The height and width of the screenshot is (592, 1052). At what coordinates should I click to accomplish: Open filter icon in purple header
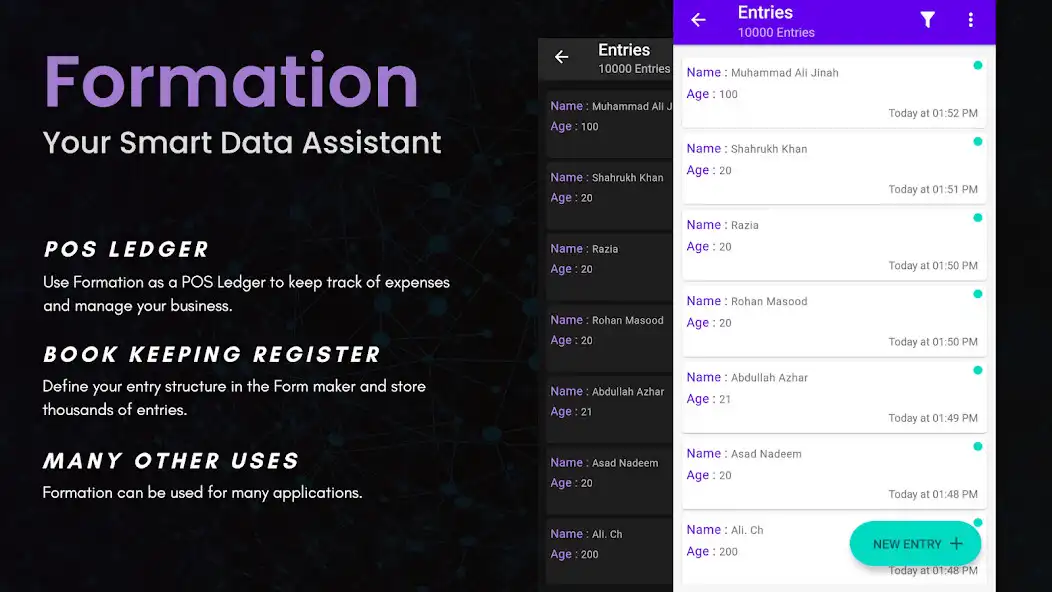click(927, 20)
